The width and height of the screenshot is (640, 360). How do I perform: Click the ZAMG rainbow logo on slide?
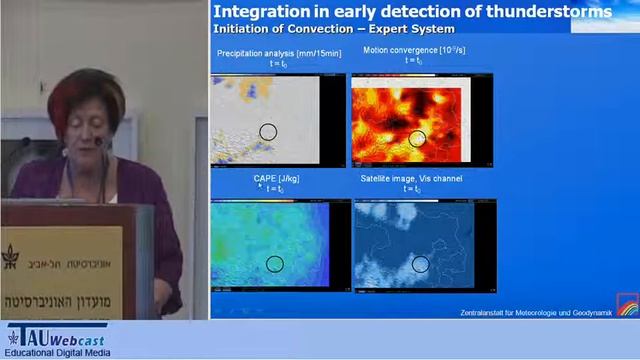(627, 305)
